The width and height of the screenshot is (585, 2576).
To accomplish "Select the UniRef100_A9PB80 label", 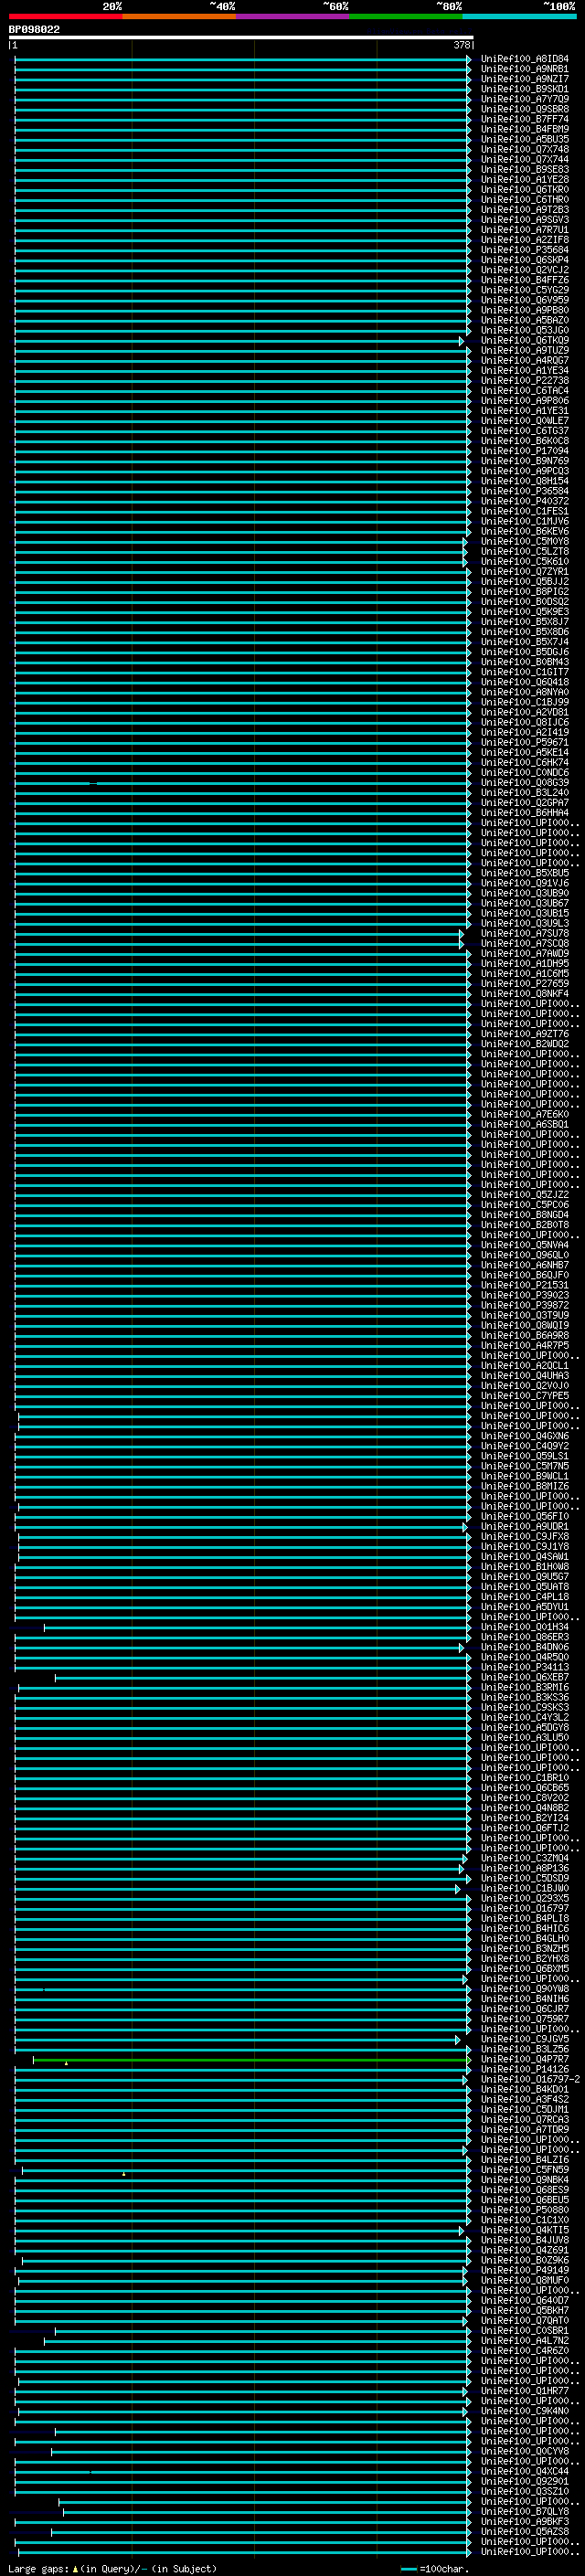I will pos(524,310).
